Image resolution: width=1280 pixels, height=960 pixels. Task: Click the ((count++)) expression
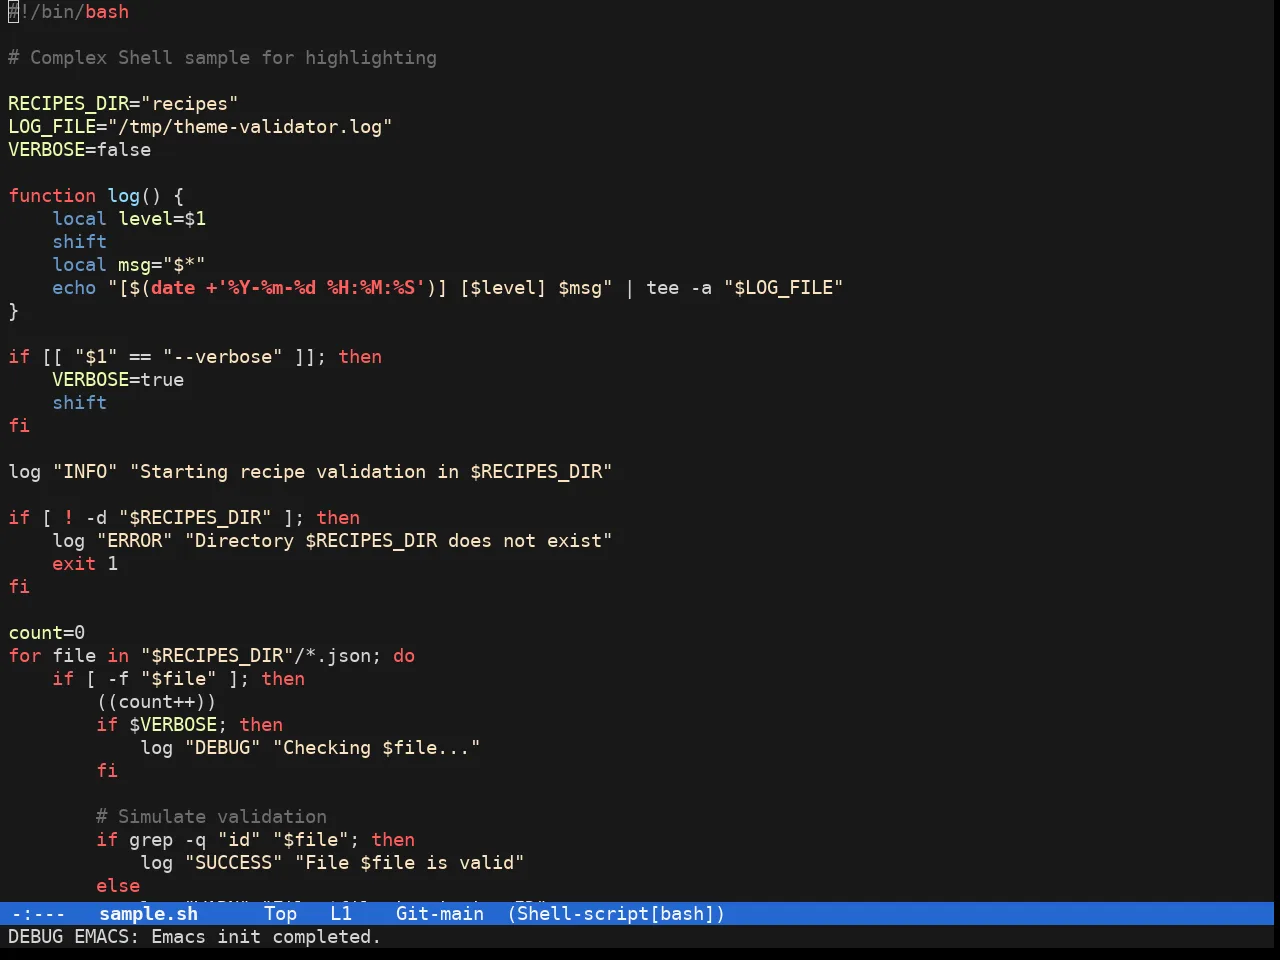pos(157,702)
